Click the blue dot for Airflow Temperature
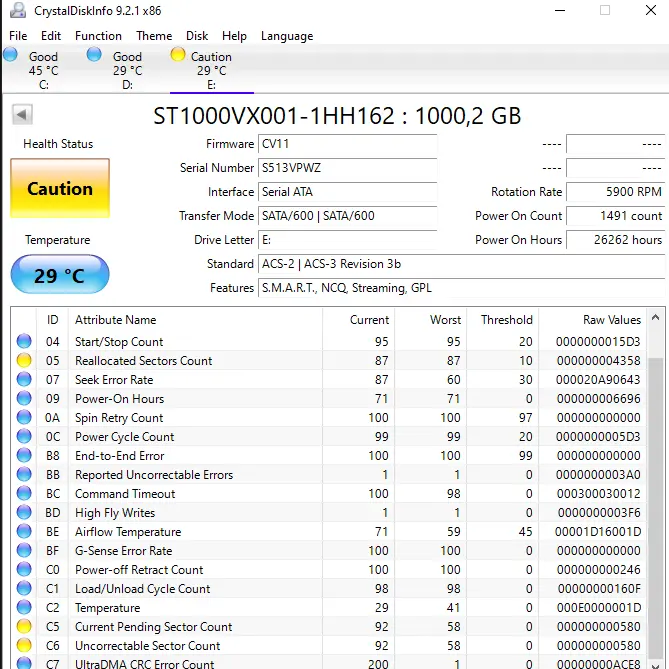Viewport: 669px width, 669px height. coord(24,531)
